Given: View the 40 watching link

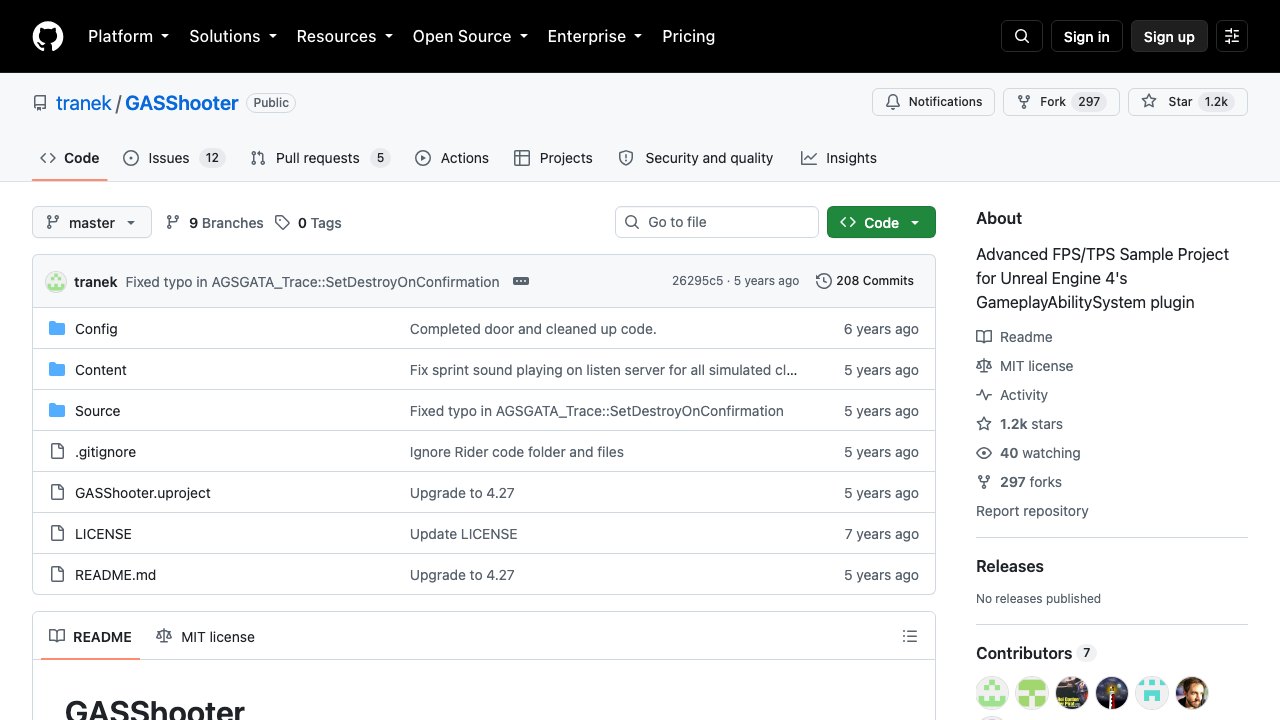Looking at the screenshot, I should pyautogui.click(x=1028, y=453).
